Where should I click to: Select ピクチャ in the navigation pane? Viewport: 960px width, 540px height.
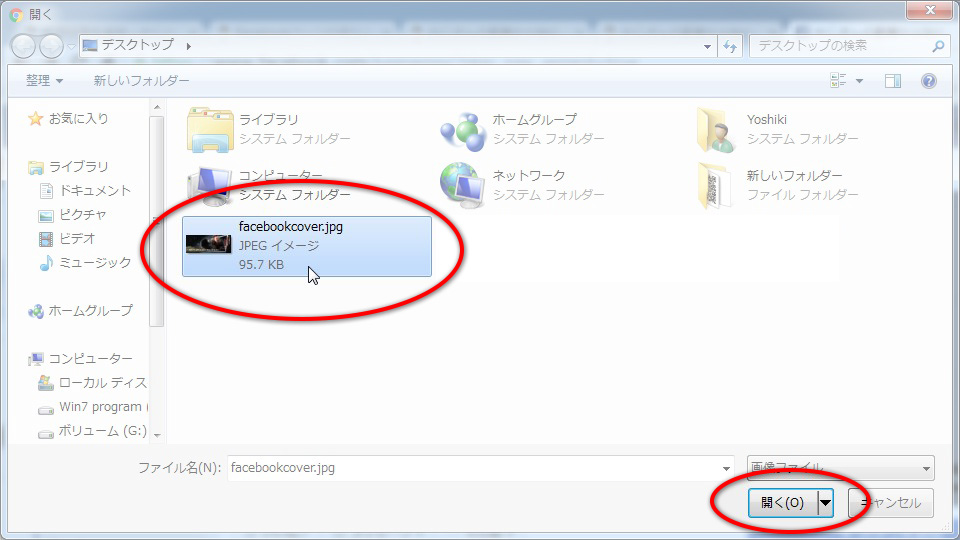click(82, 214)
